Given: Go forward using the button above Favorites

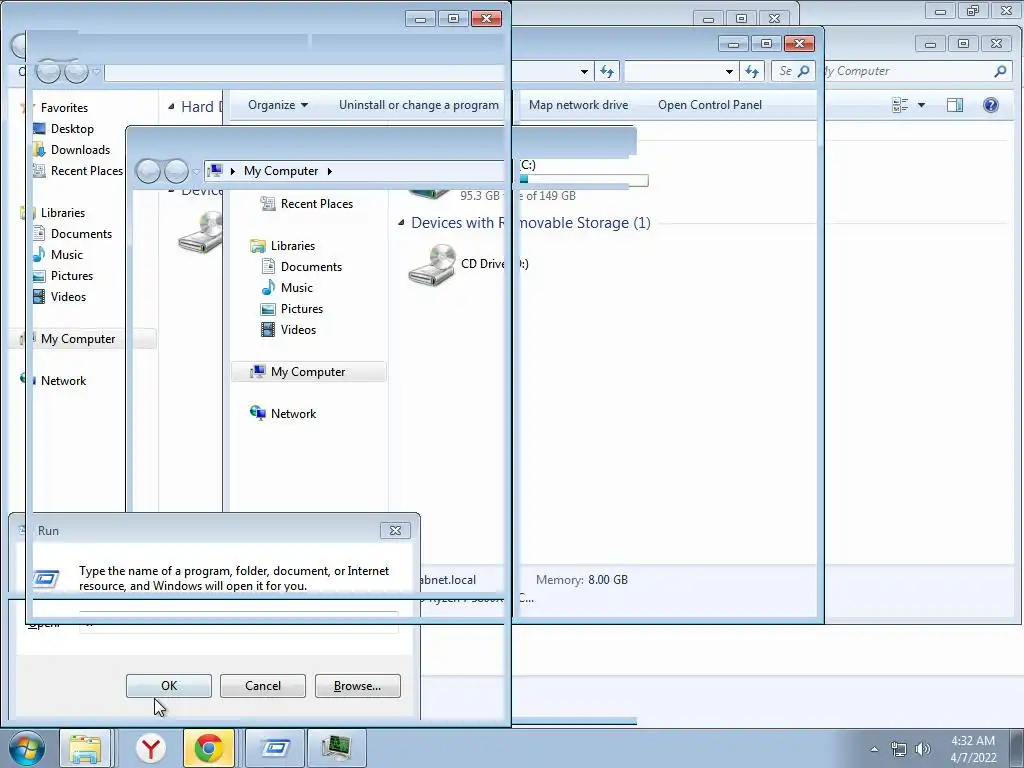Looking at the screenshot, I should click(76, 71).
